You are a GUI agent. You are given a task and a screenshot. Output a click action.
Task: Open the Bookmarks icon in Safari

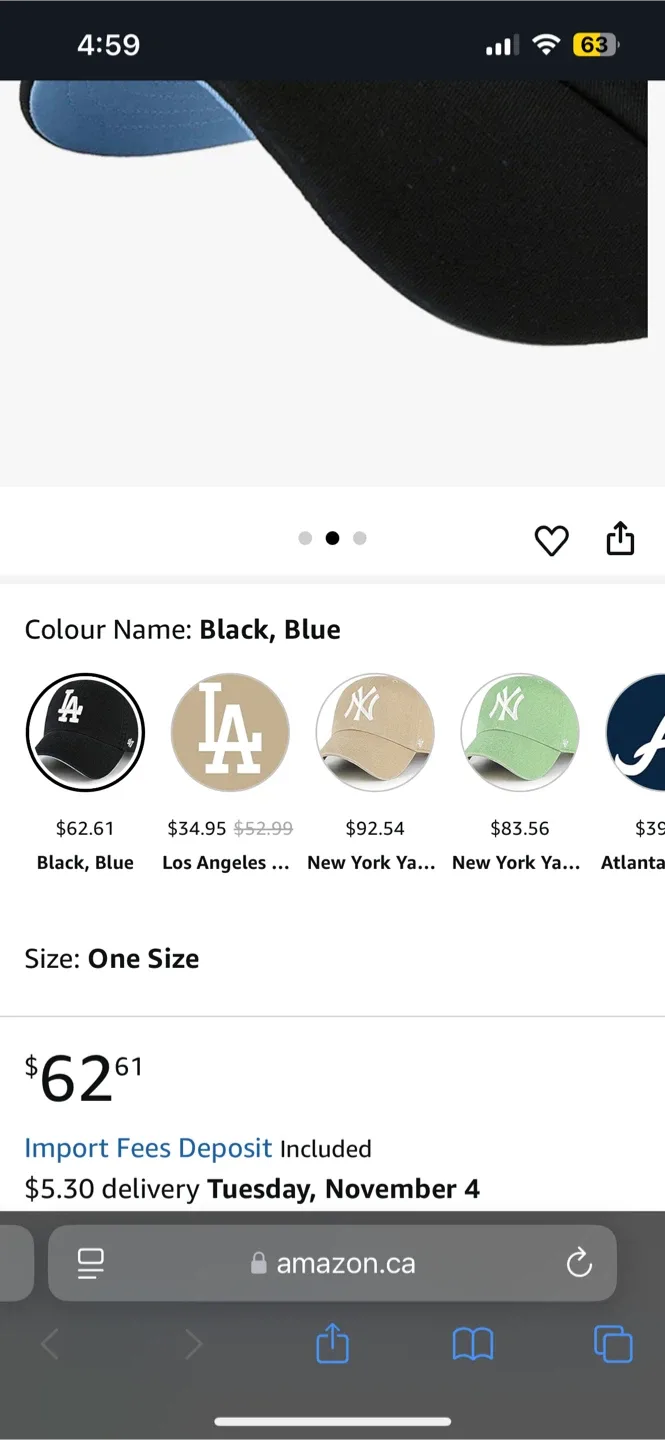[x=472, y=1344]
